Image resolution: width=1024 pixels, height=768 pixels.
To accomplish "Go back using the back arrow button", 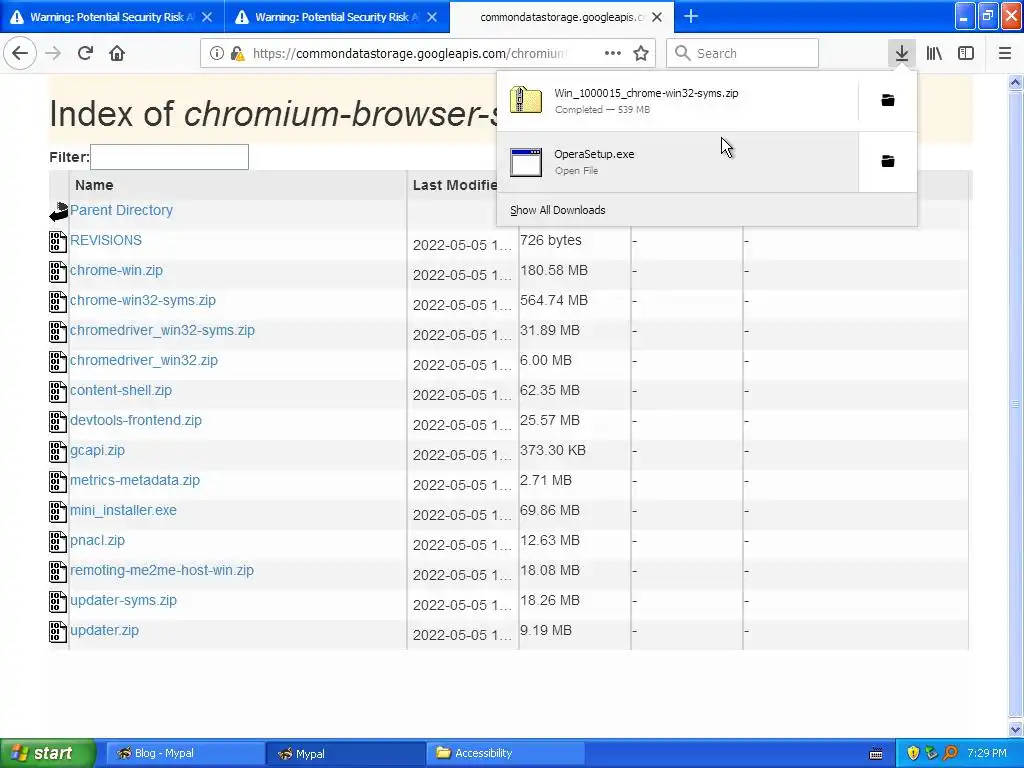I will (x=20, y=53).
